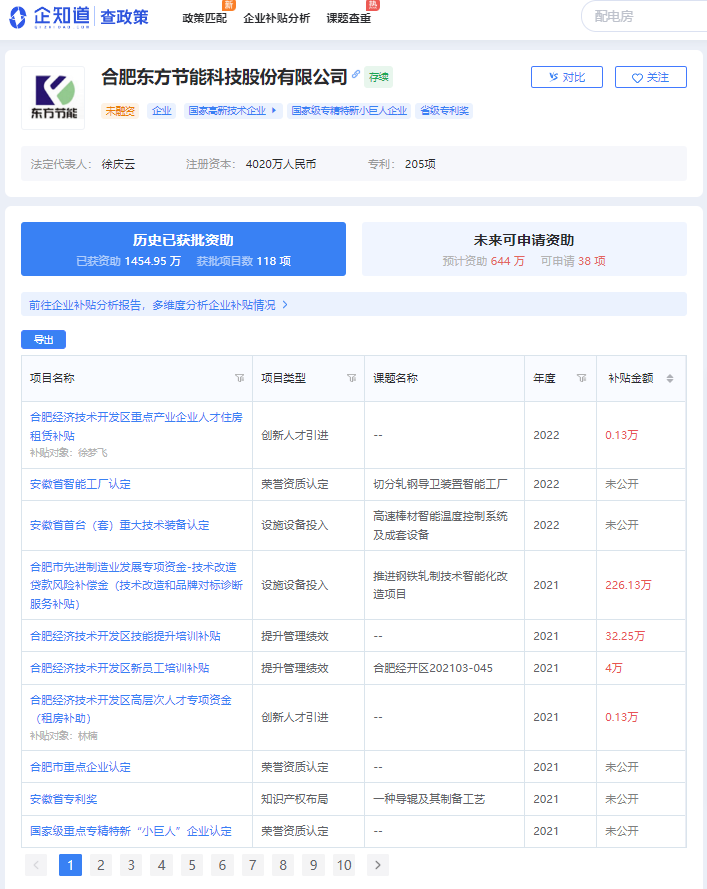Go to page 8
Viewport: 707px width, 889px height.
point(283,865)
